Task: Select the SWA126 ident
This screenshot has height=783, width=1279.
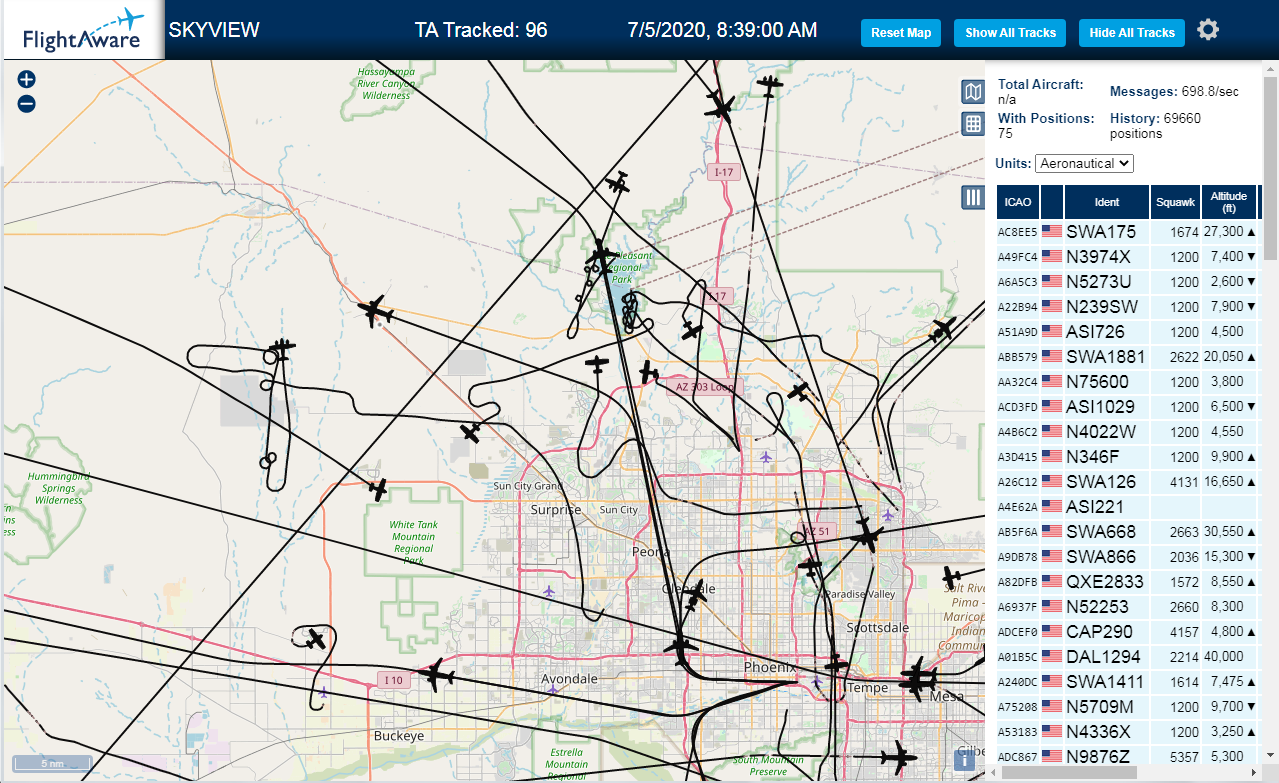Action: click(x=1101, y=481)
